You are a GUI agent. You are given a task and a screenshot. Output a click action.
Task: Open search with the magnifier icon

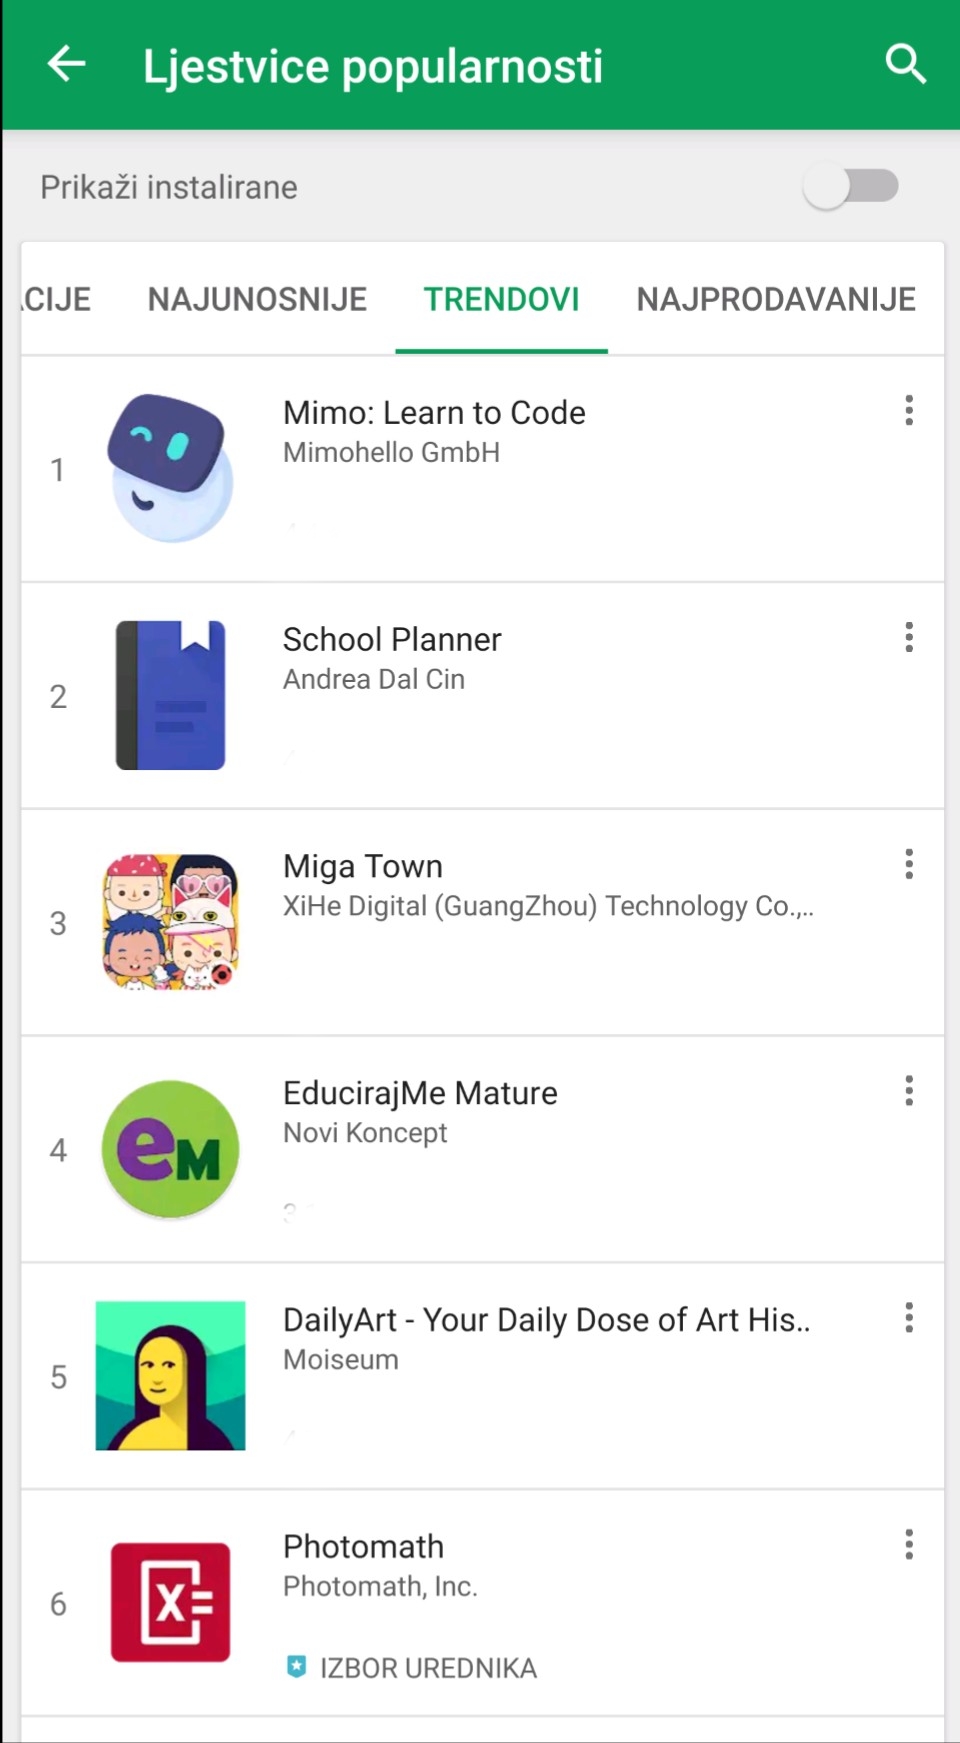905,65
